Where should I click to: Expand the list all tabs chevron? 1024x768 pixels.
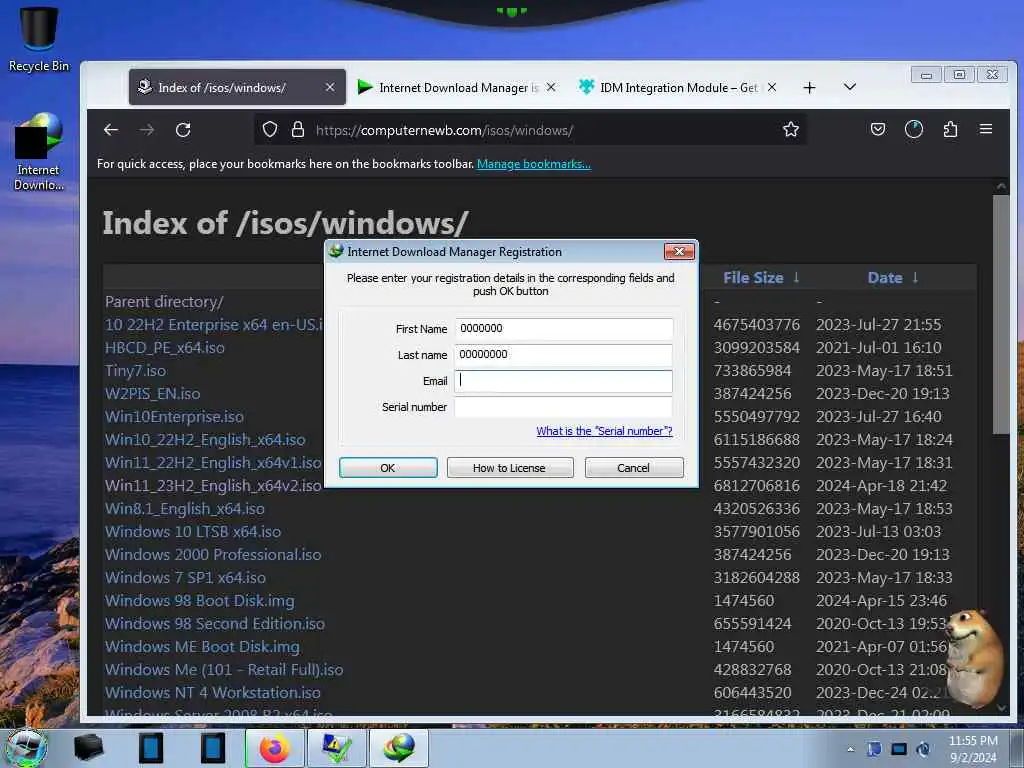[850, 87]
